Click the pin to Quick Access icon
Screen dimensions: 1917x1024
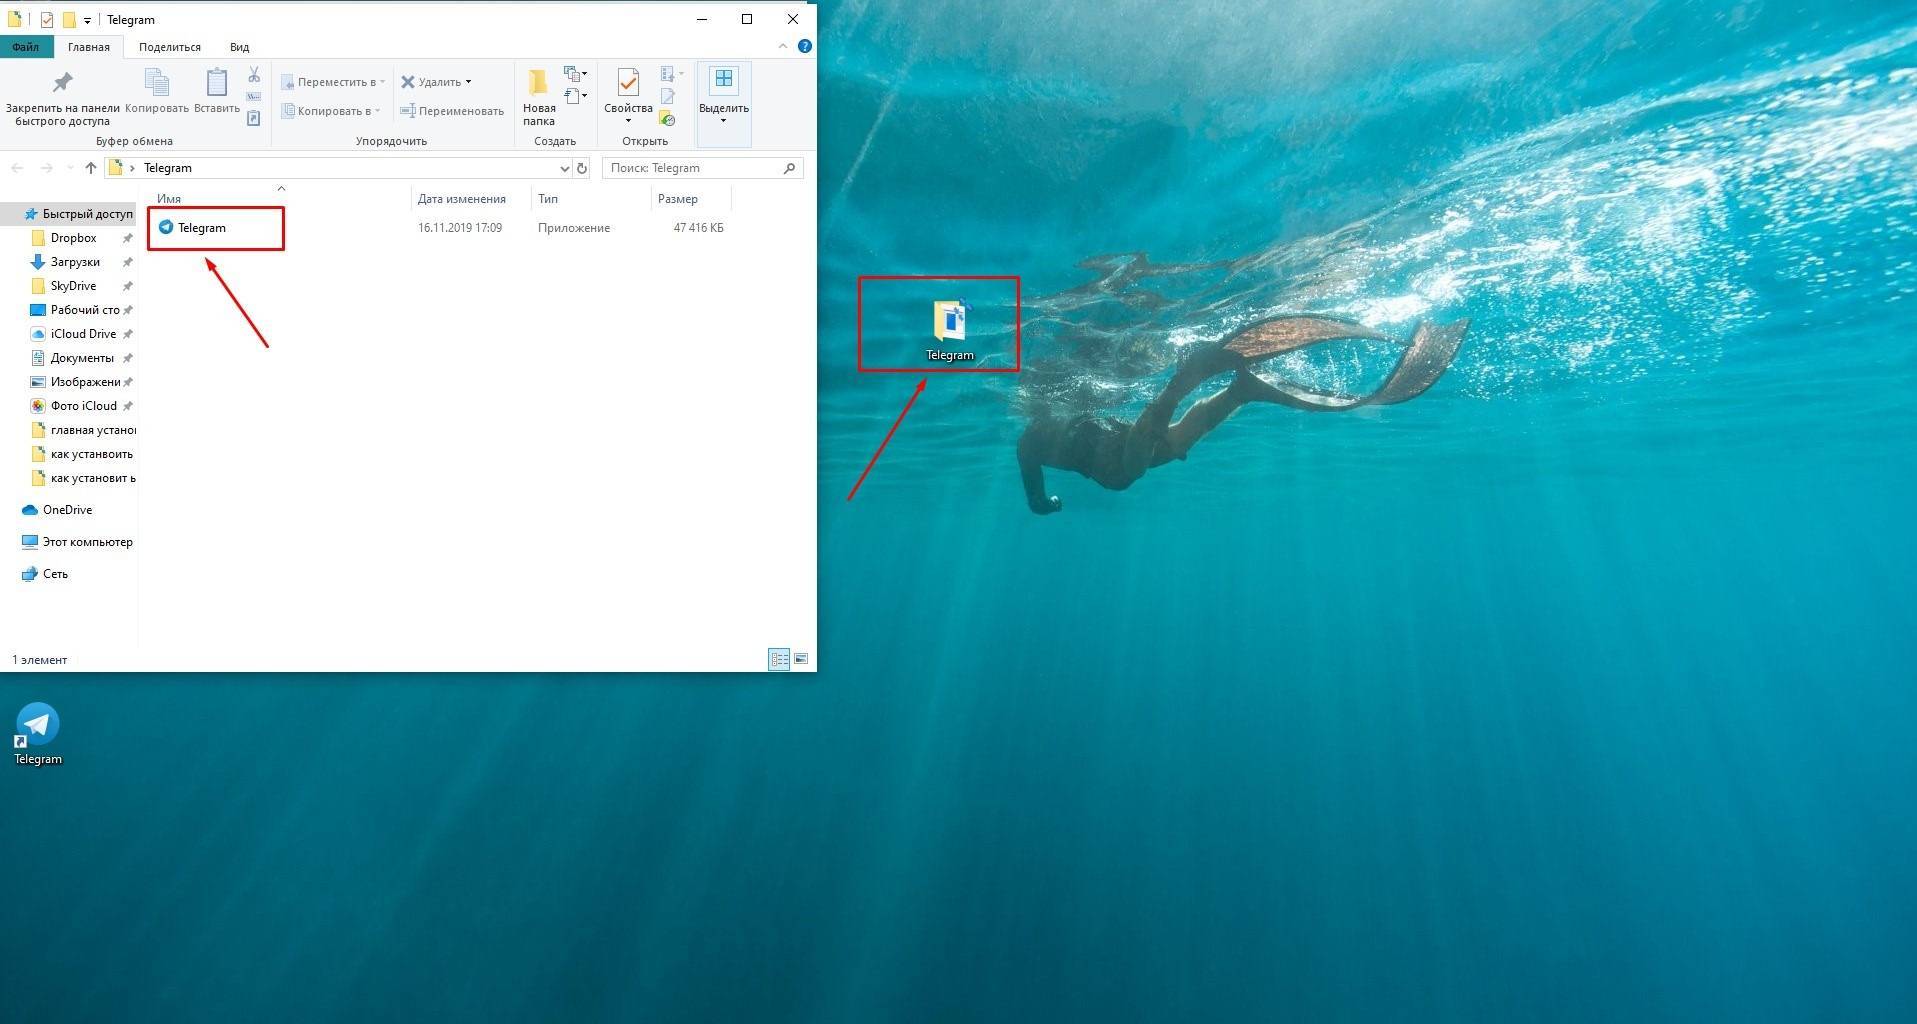[62, 83]
